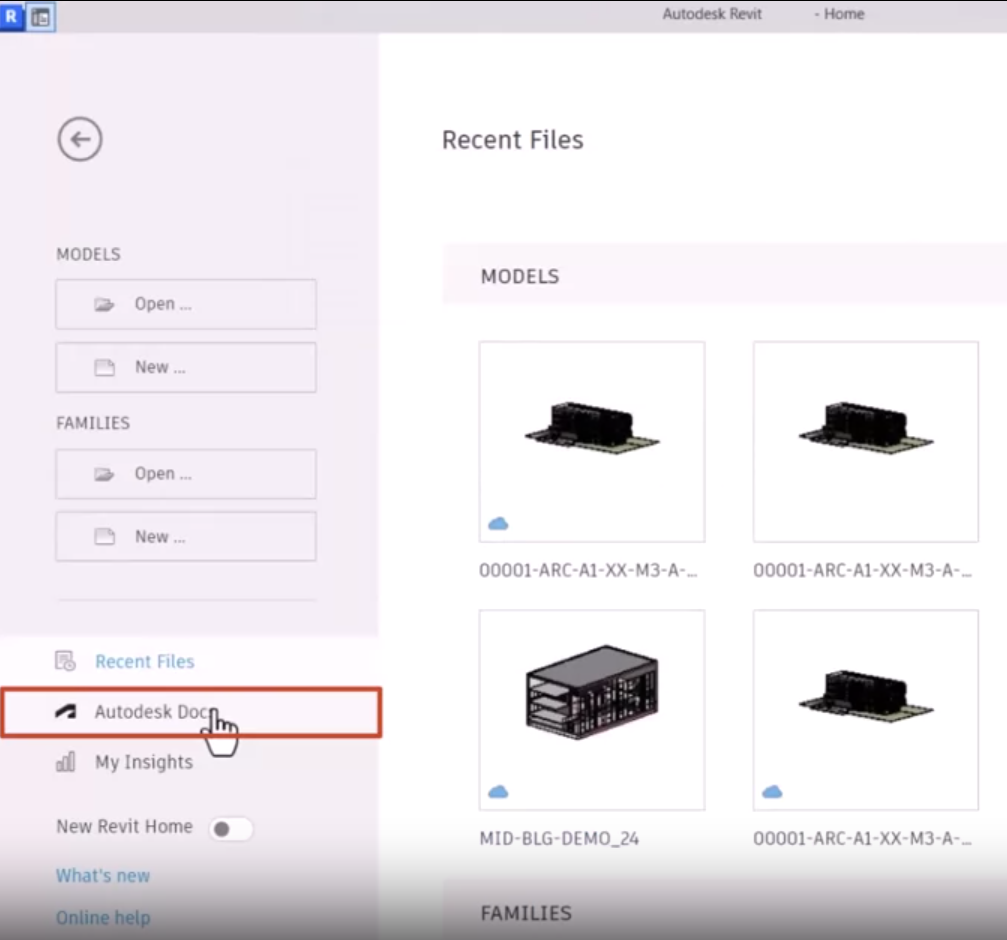Click the Home view icon beside the R logo
Screen dimensions: 1007x940
[x=40, y=17]
